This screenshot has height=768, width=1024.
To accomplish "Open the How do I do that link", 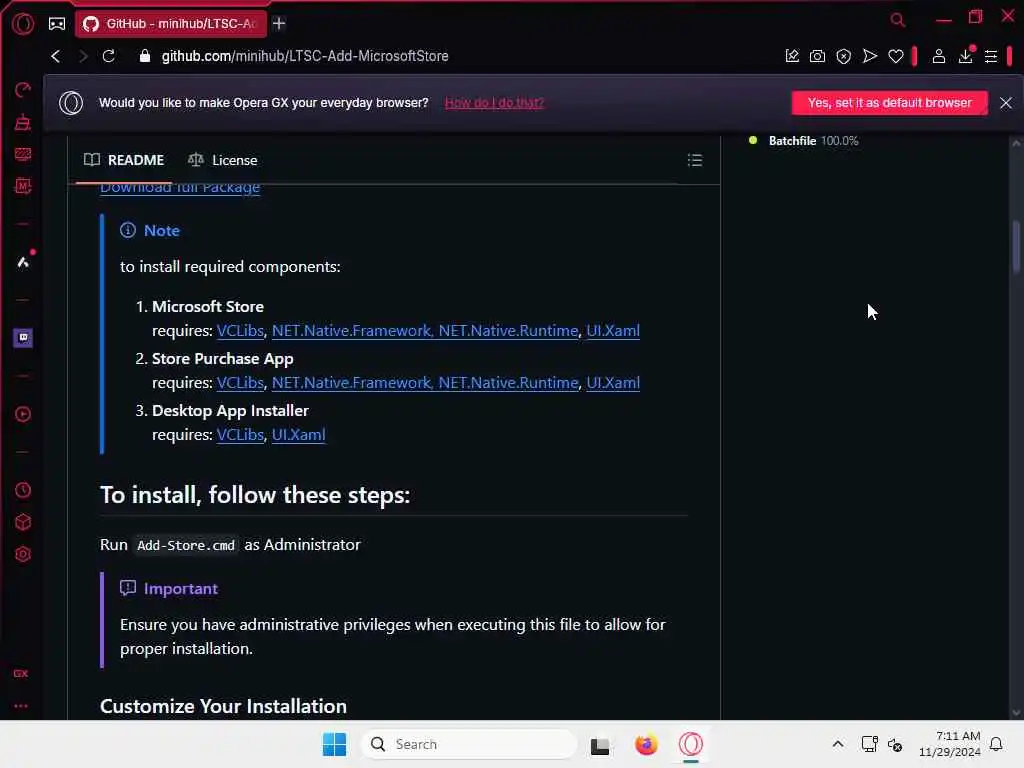I will [494, 103].
